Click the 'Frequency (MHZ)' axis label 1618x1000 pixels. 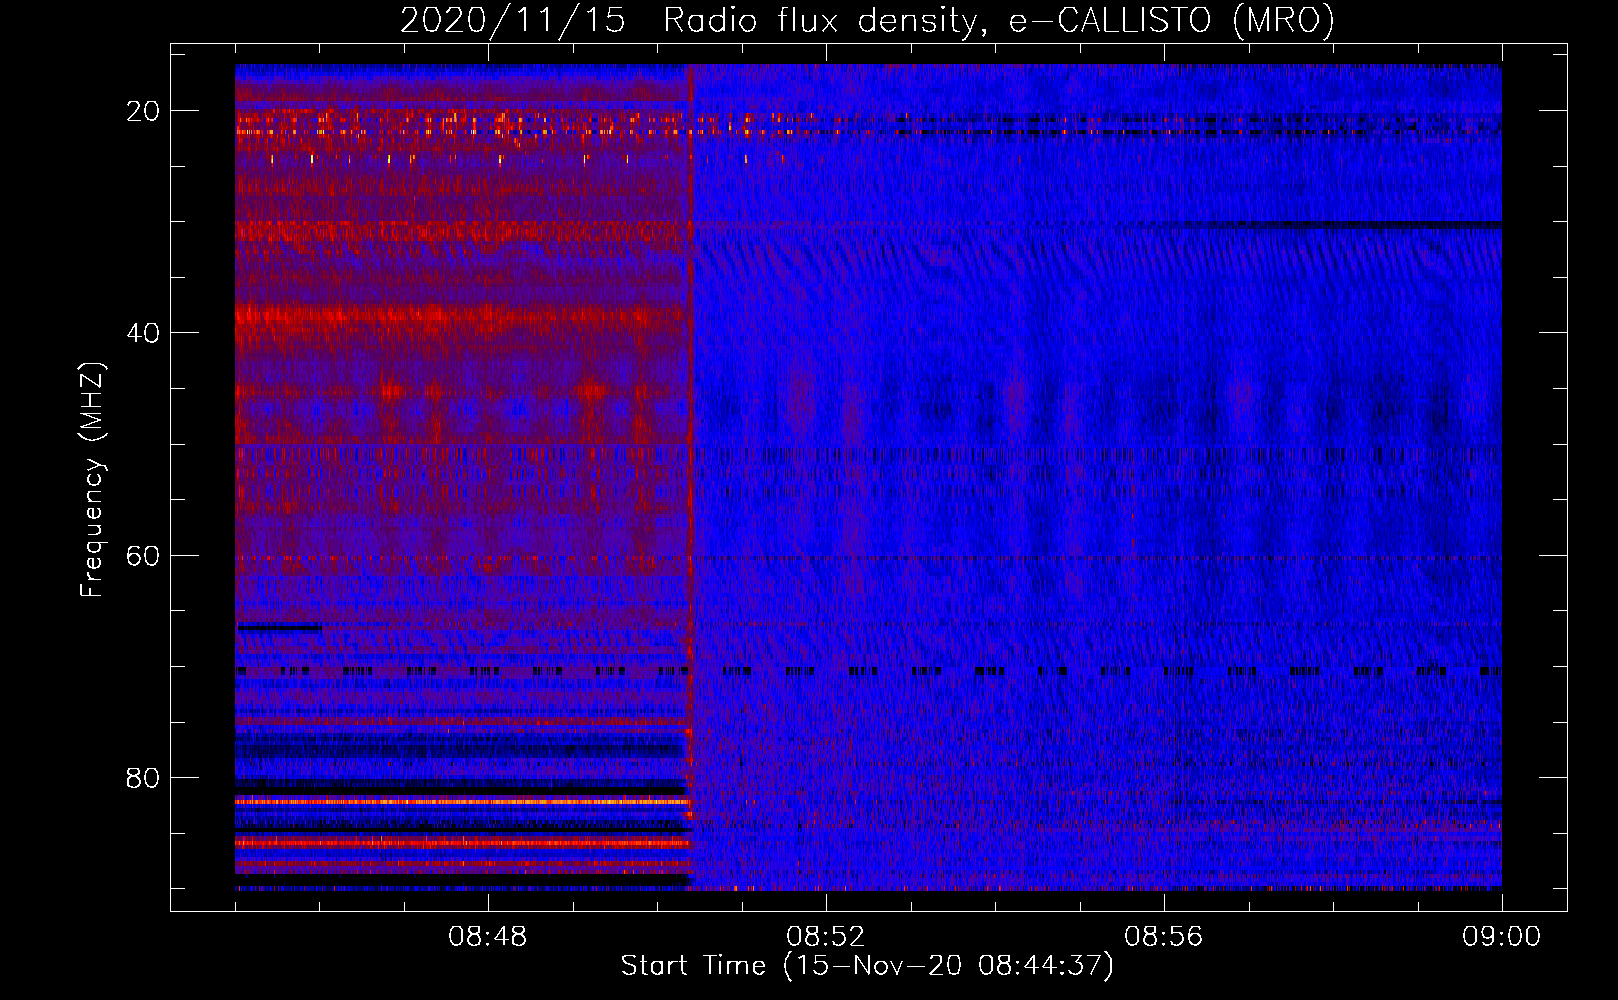(91, 480)
